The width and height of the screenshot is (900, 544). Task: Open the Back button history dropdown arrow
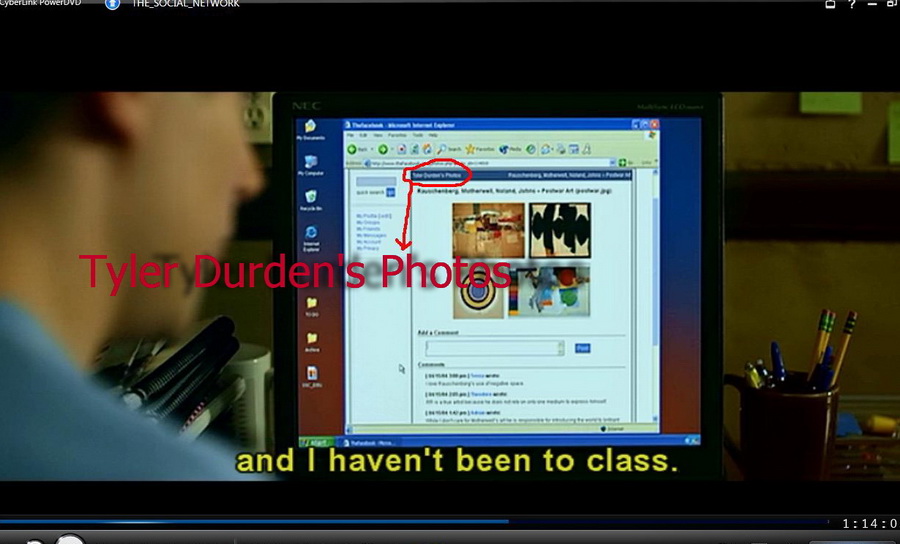(x=372, y=149)
